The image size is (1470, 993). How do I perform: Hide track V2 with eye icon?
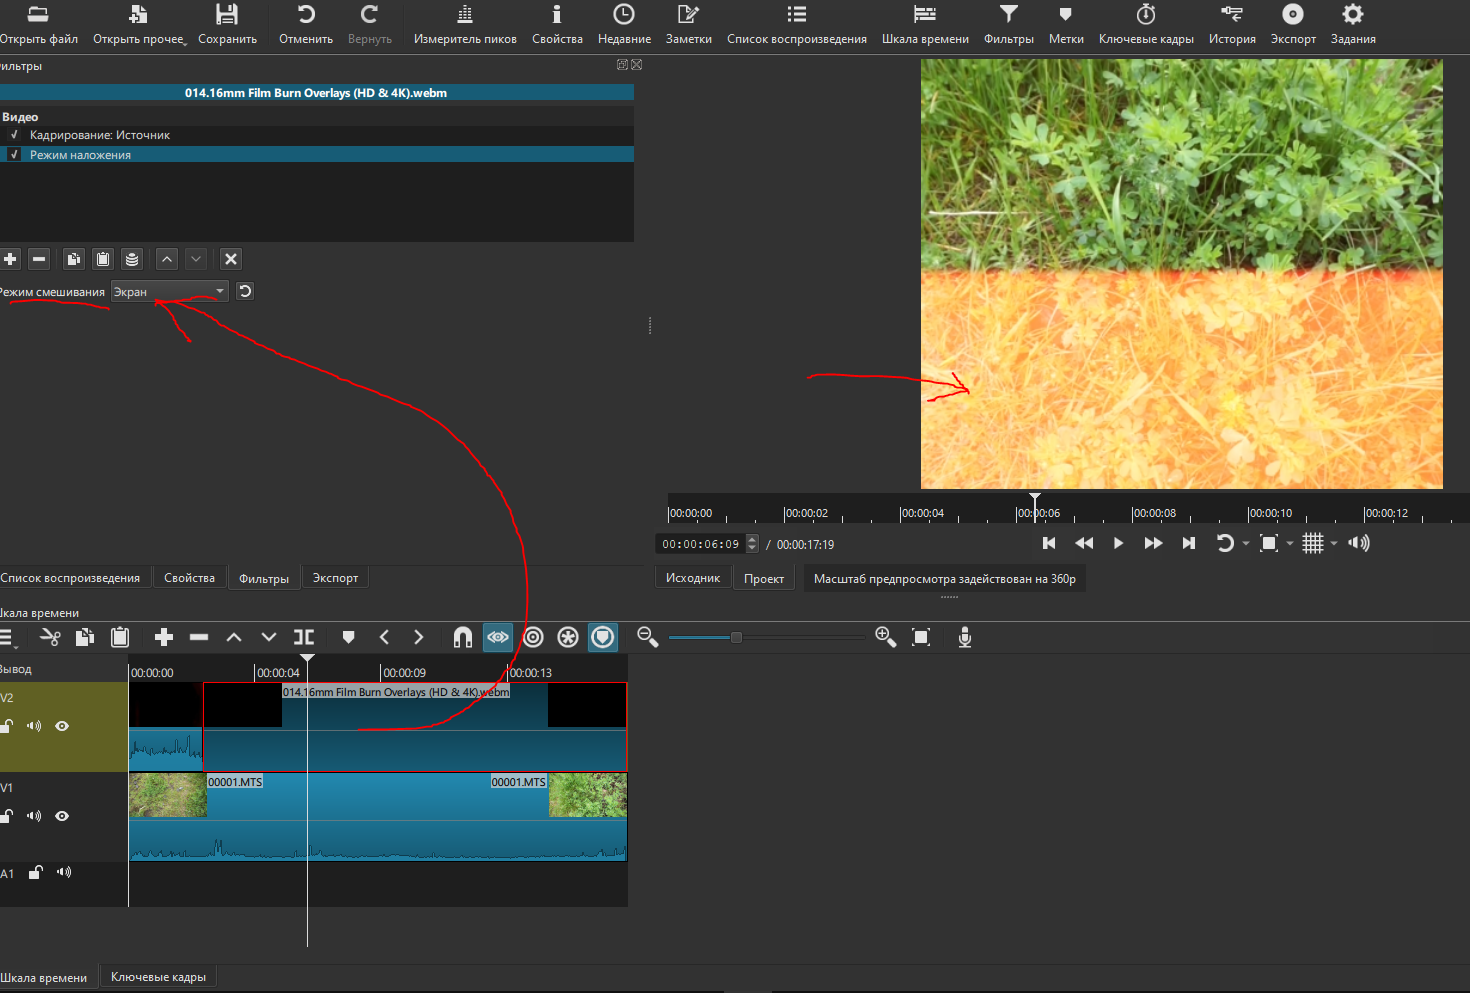pos(62,726)
